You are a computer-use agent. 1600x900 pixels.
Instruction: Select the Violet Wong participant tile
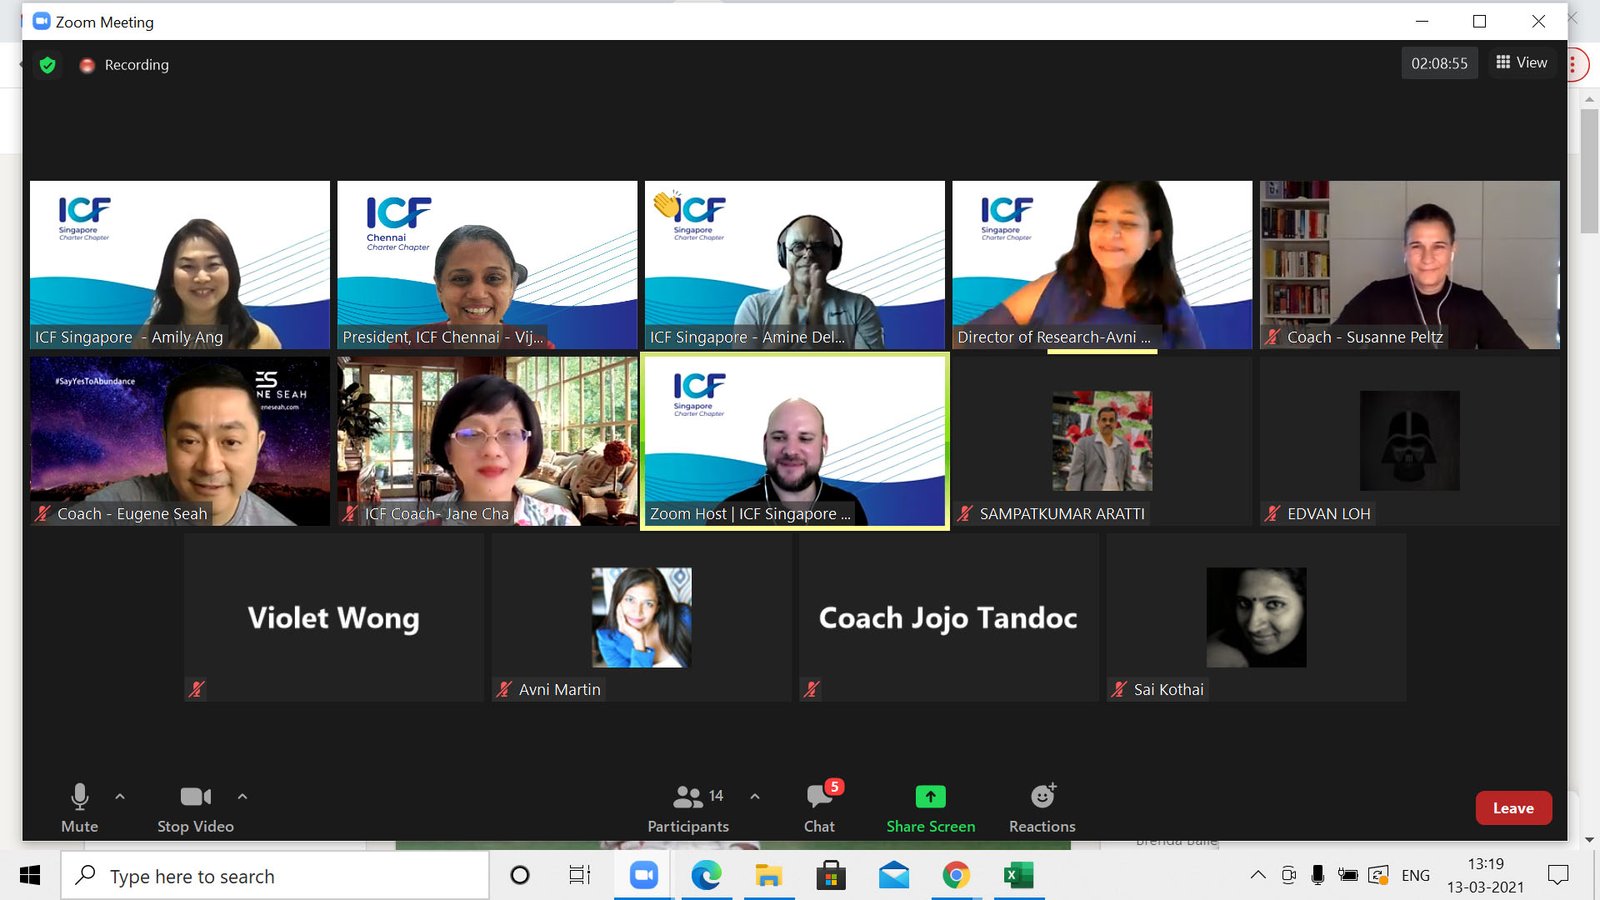(x=333, y=618)
